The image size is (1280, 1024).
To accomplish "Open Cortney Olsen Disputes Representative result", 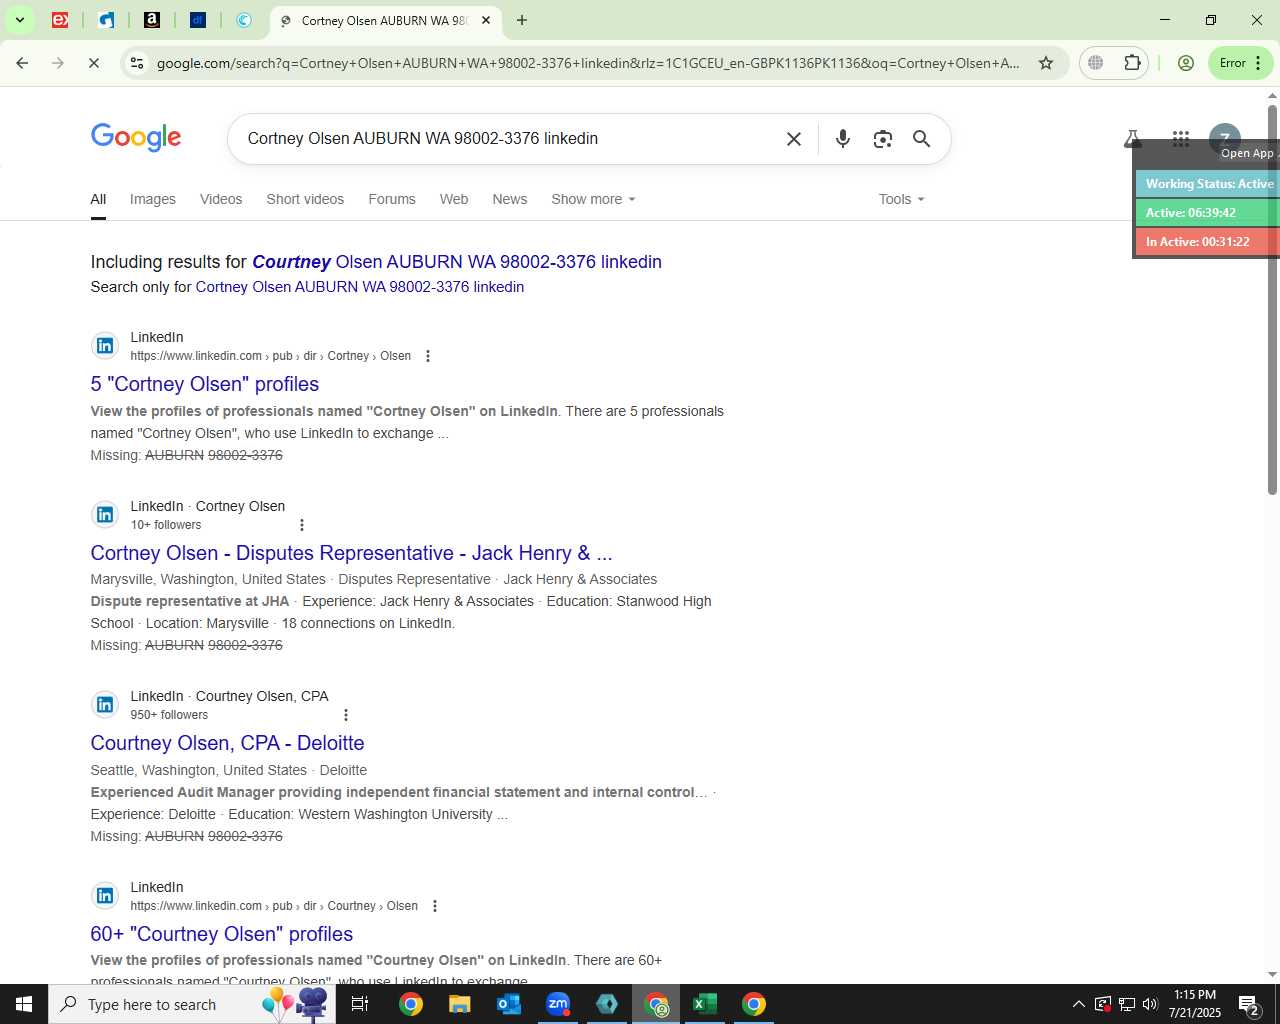I will (351, 553).
